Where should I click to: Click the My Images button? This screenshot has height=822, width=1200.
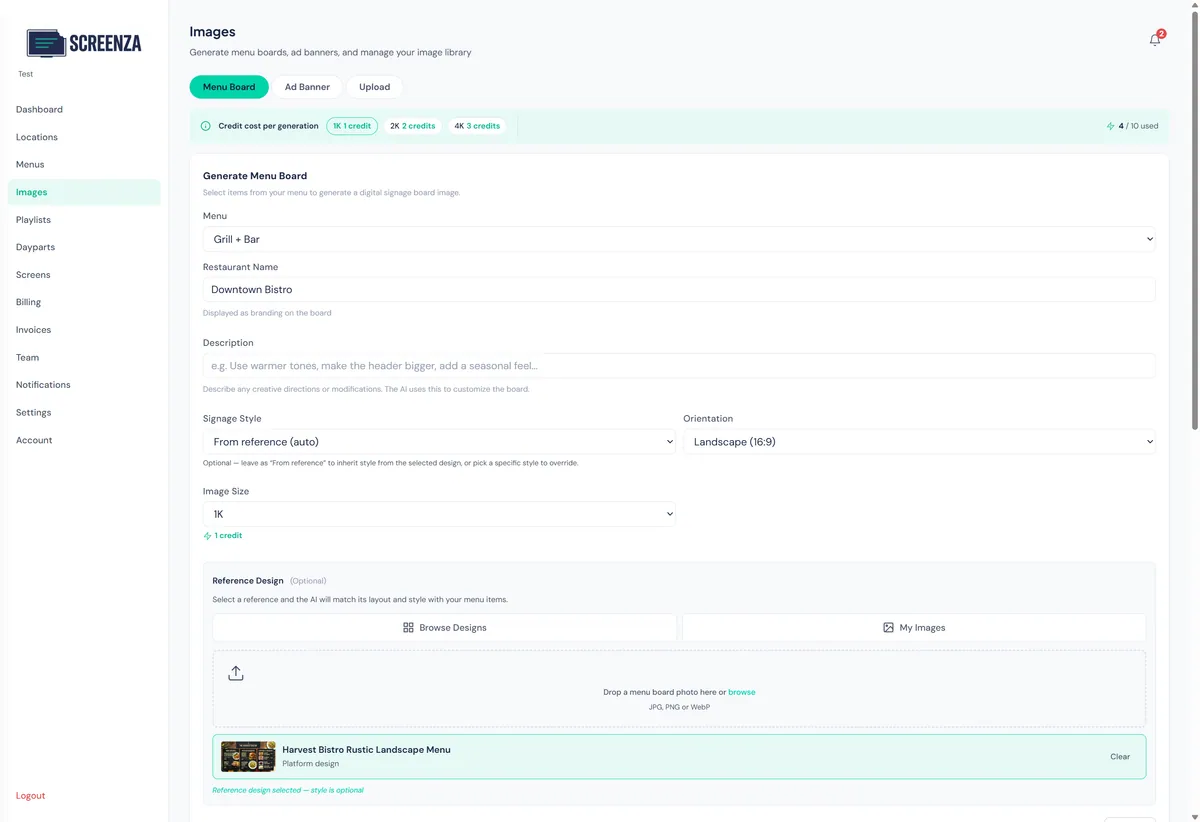[914, 627]
